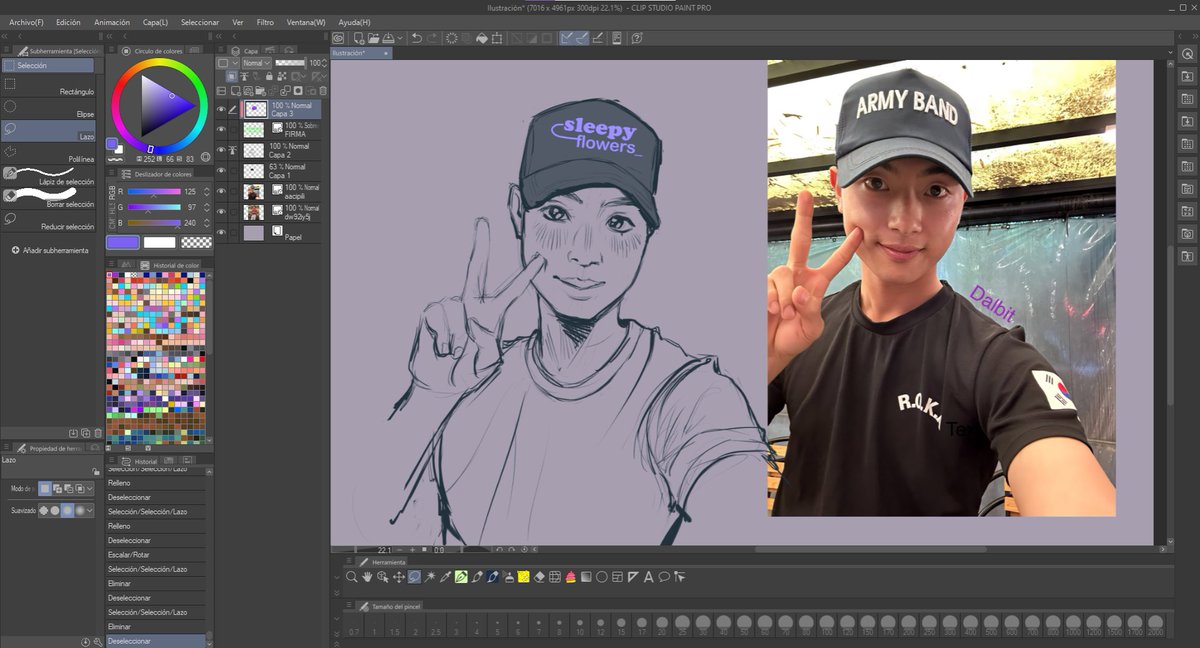
Task: Choose no-Suavizado first option
Action: click(x=43, y=510)
